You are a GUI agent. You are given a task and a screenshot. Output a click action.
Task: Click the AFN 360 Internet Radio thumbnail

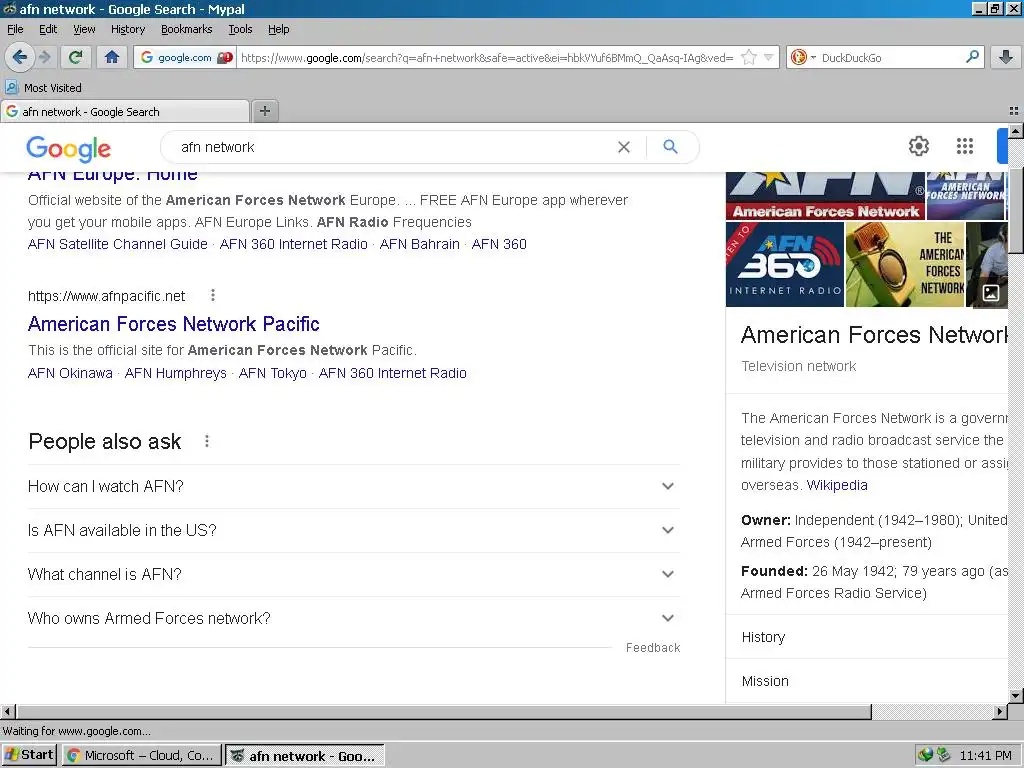click(x=784, y=264)
